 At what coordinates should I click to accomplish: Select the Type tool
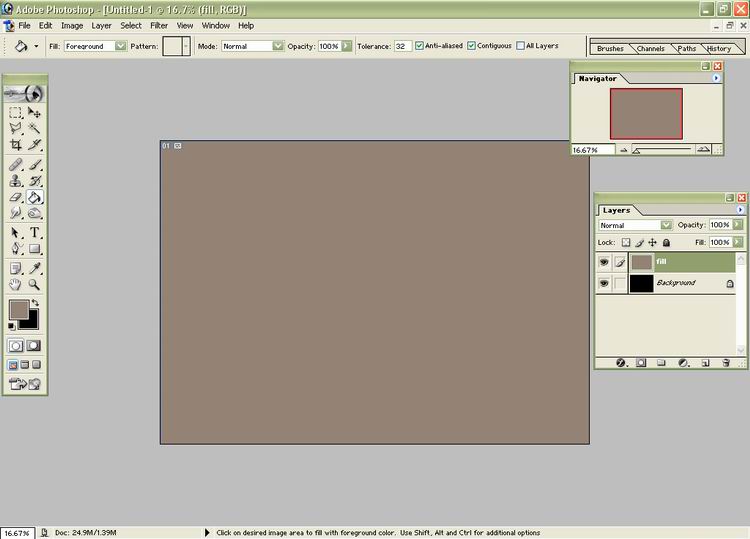click(x=34, y=232)
